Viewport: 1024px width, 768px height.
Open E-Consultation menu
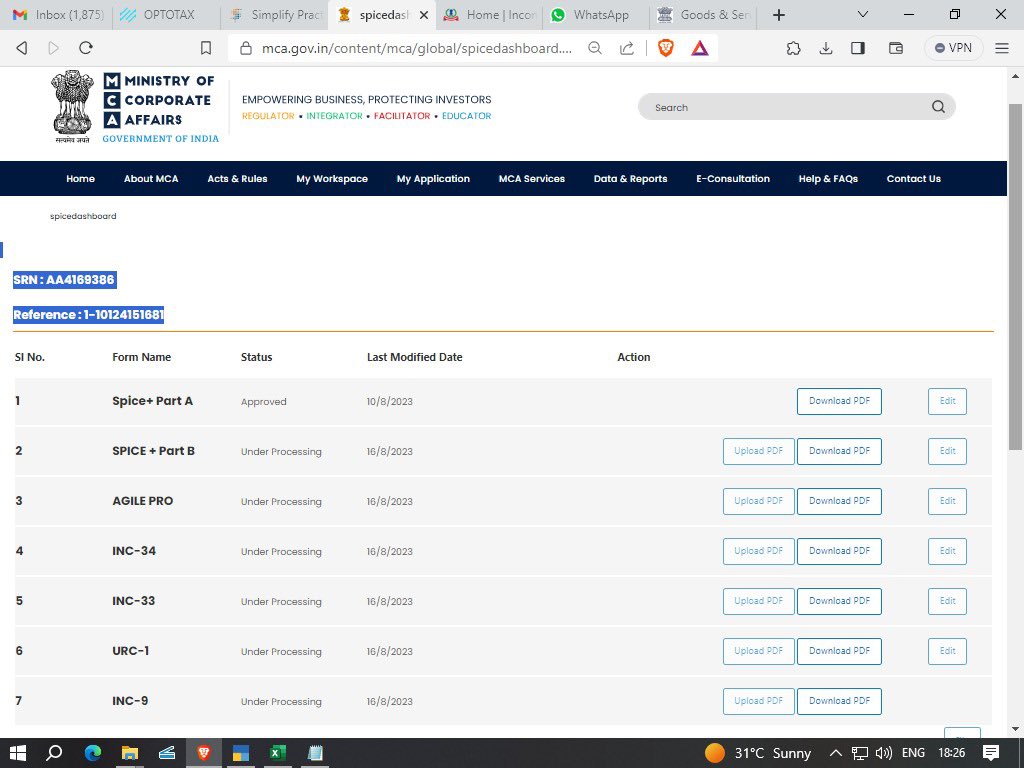pos(733,178)
